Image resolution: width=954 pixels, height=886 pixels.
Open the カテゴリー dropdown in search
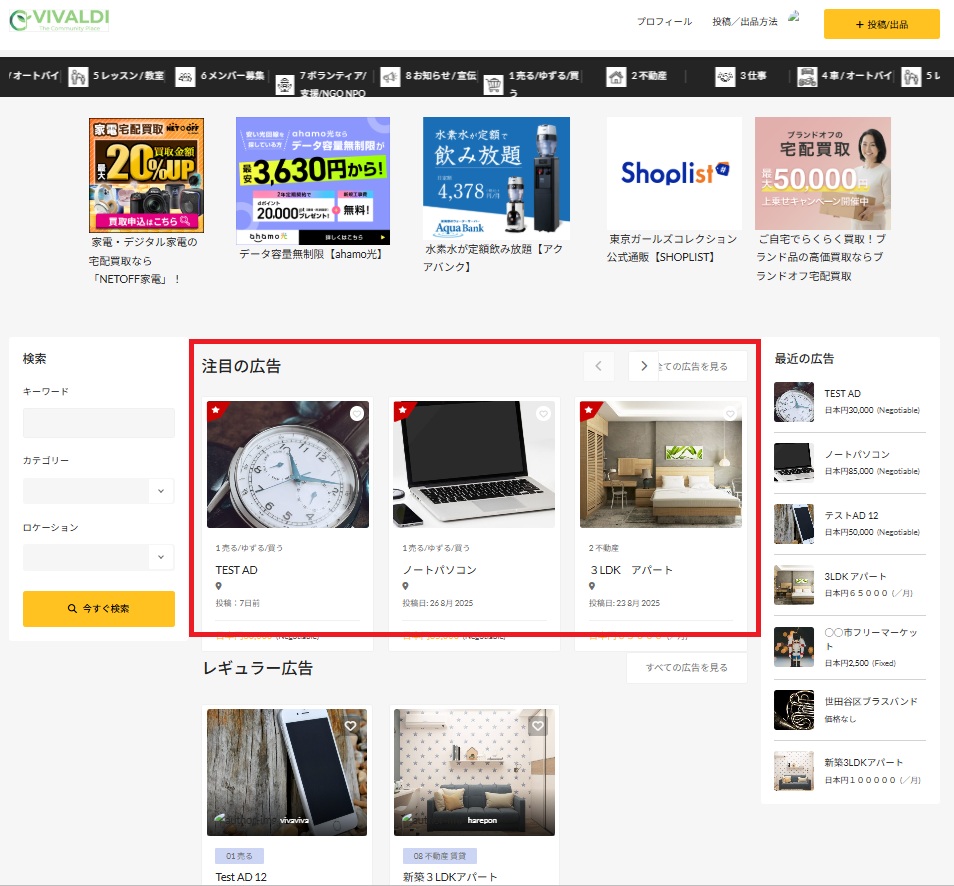tap(98, 491)
